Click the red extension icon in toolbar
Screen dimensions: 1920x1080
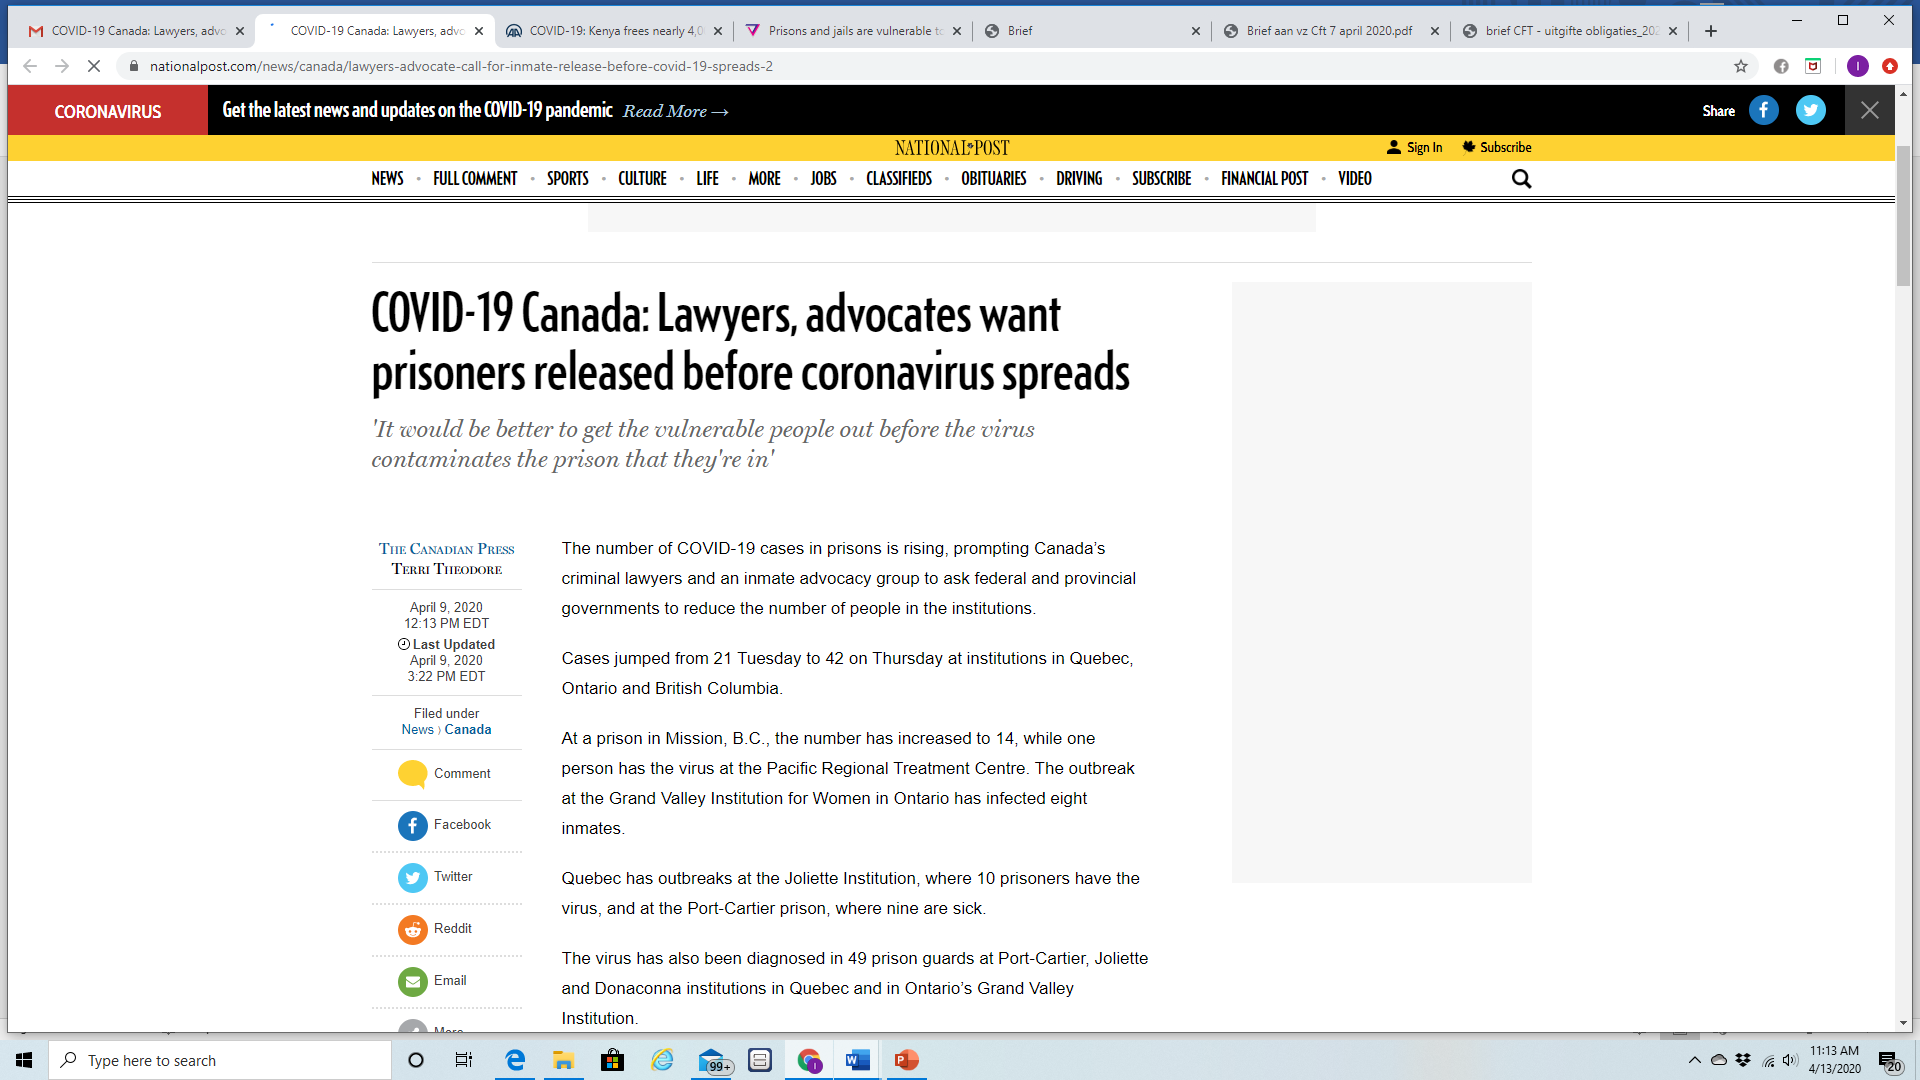point(1890,66)
